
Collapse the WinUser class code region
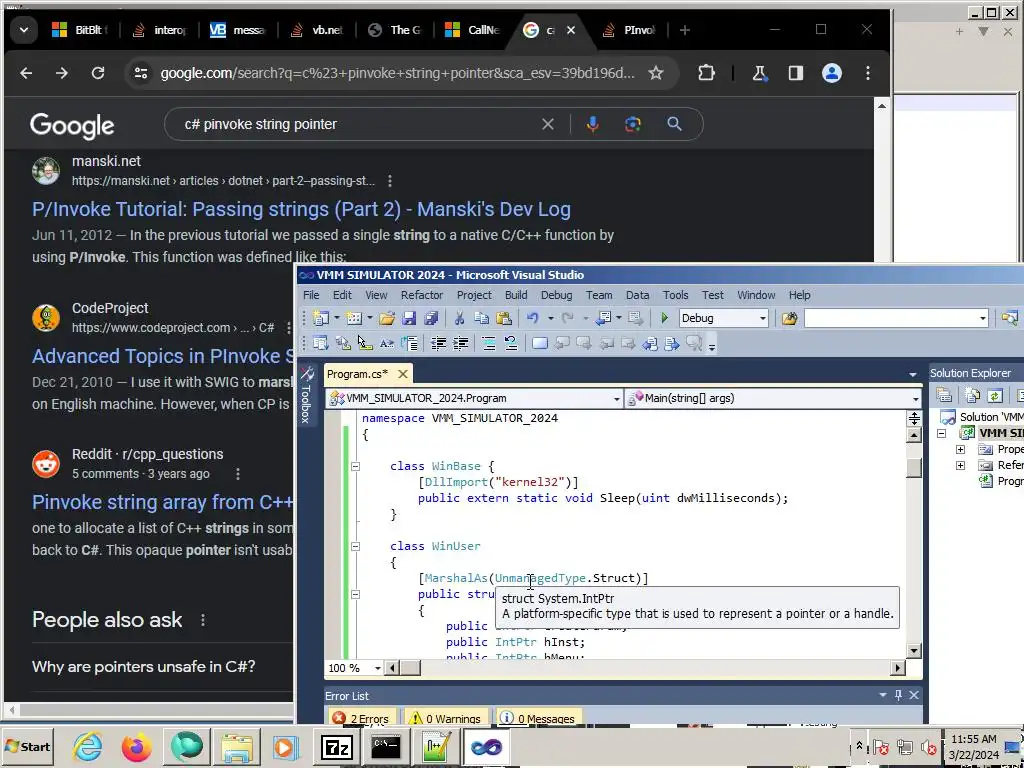coord(355,546)
